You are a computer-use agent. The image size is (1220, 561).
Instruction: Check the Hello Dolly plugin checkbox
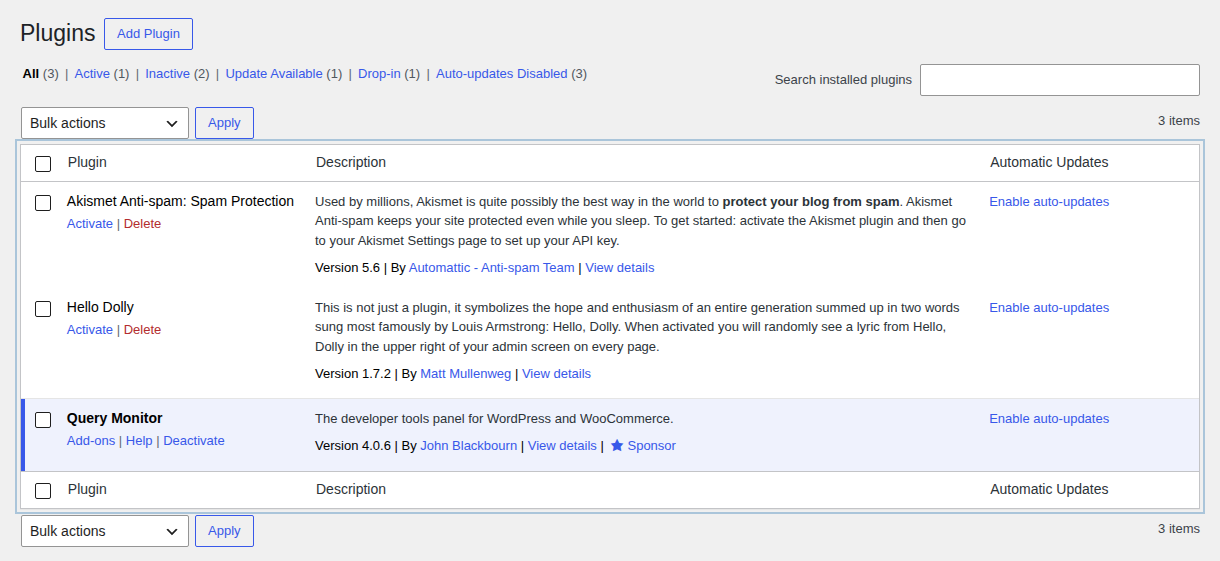click(43, 309)
